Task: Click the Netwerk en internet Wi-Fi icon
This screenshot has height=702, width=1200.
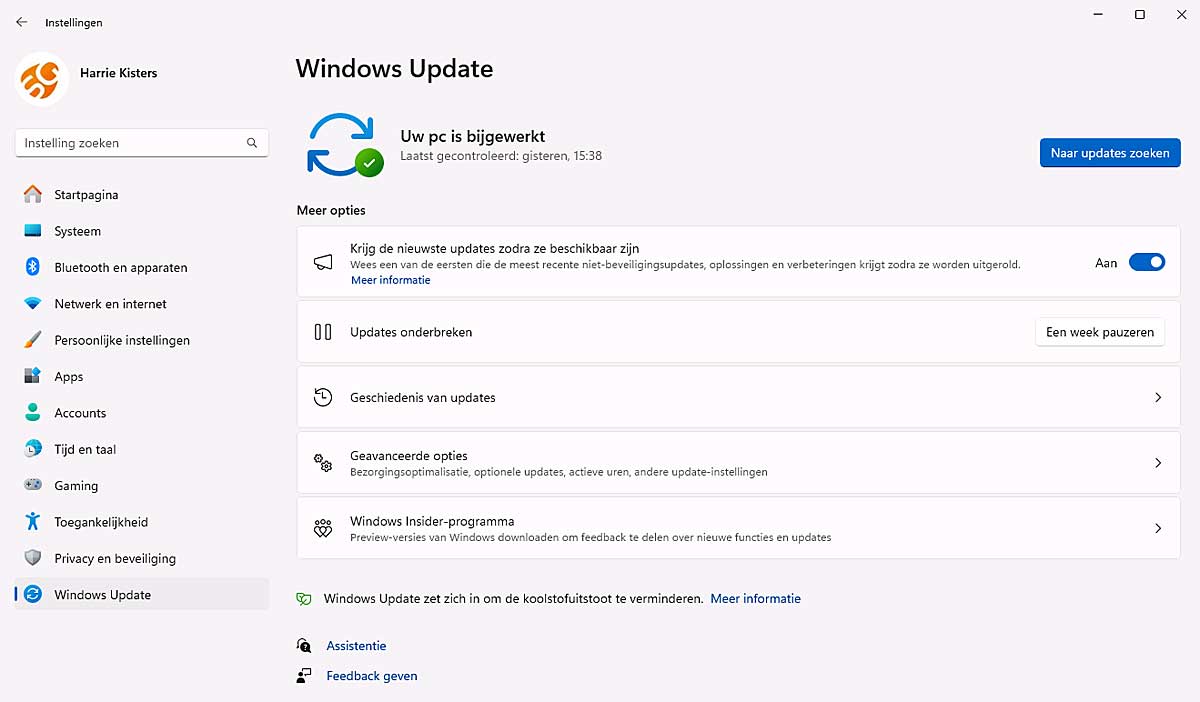Action: [33, 304]
